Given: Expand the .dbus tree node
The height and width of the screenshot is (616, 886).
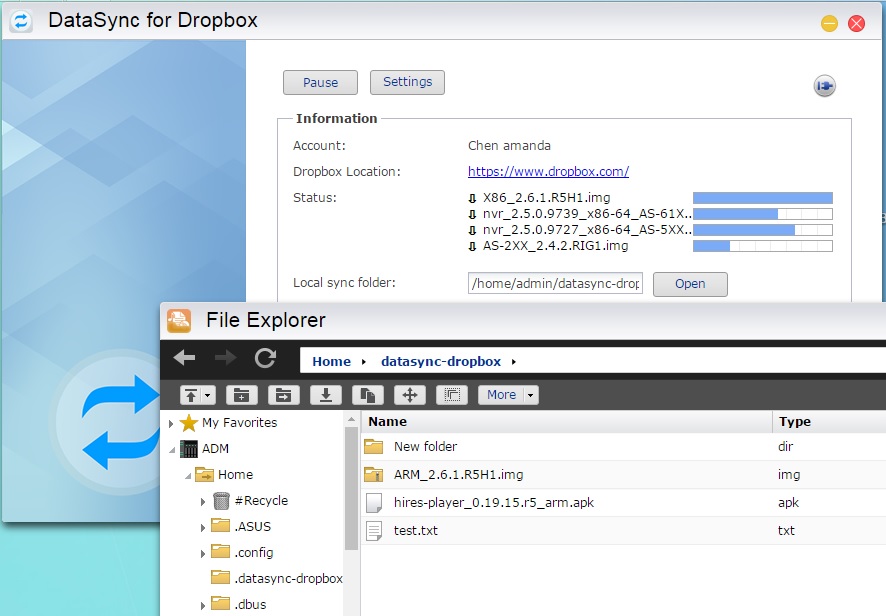Looking at the screenshot, I should click(x=203, y=606).
